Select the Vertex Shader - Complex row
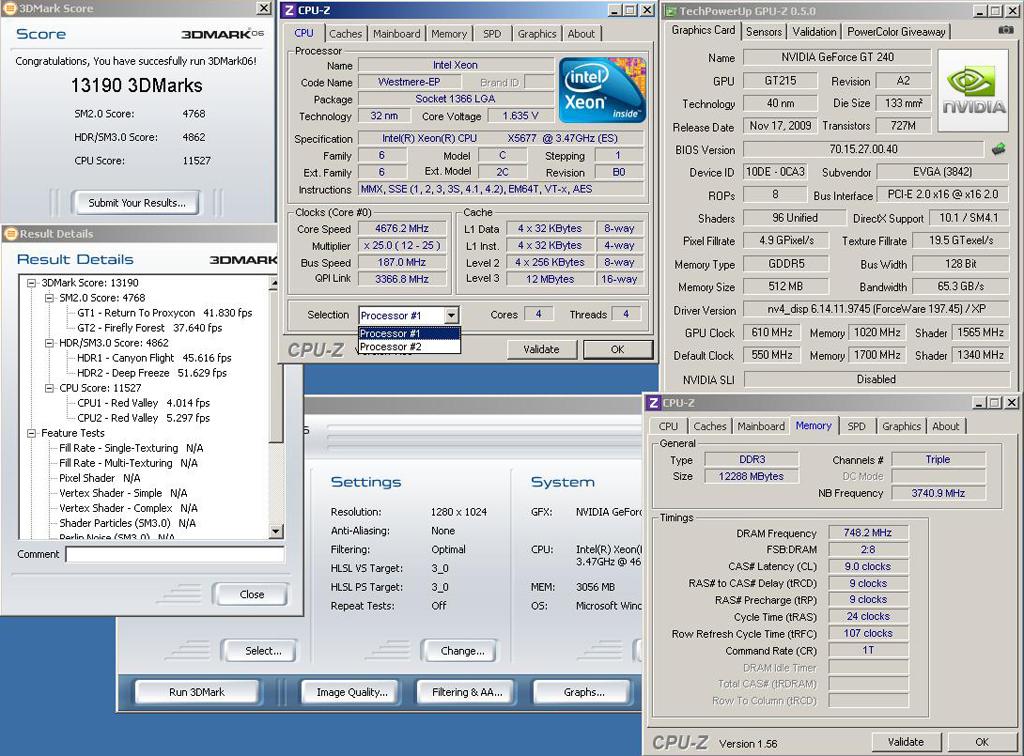1024x756 pixels. click(x=129, y=508)
